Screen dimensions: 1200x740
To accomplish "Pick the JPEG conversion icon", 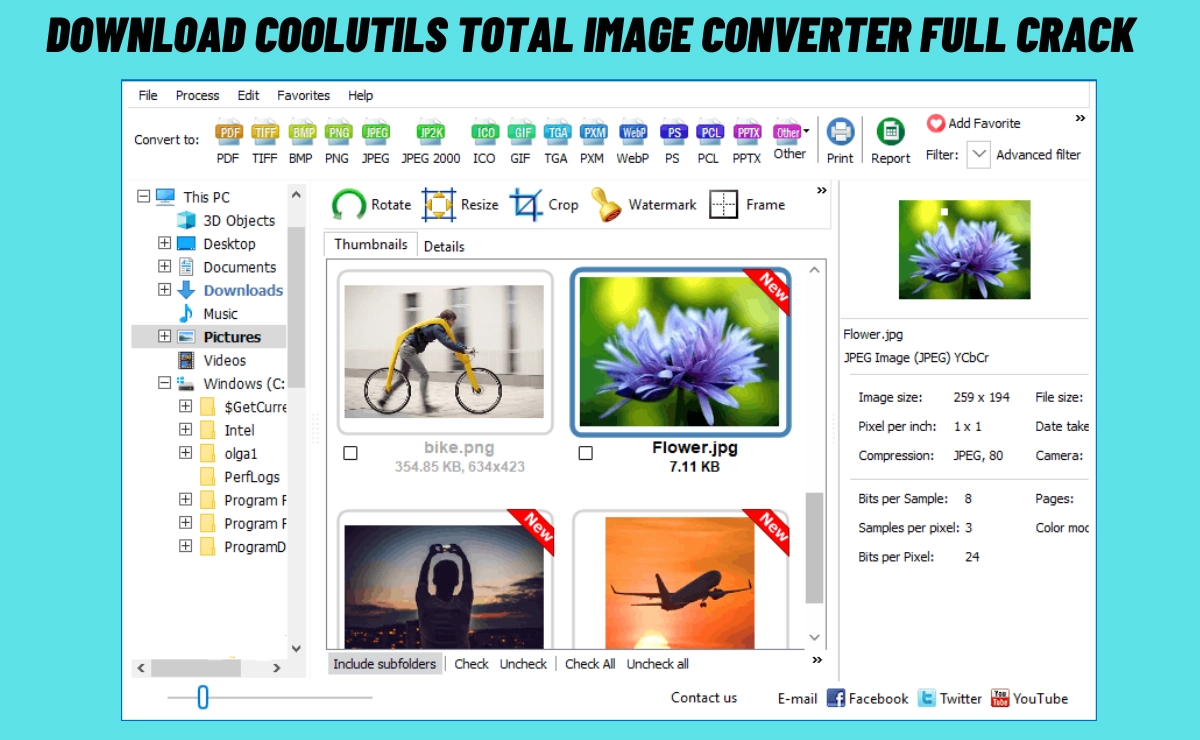I will point(376,142).
